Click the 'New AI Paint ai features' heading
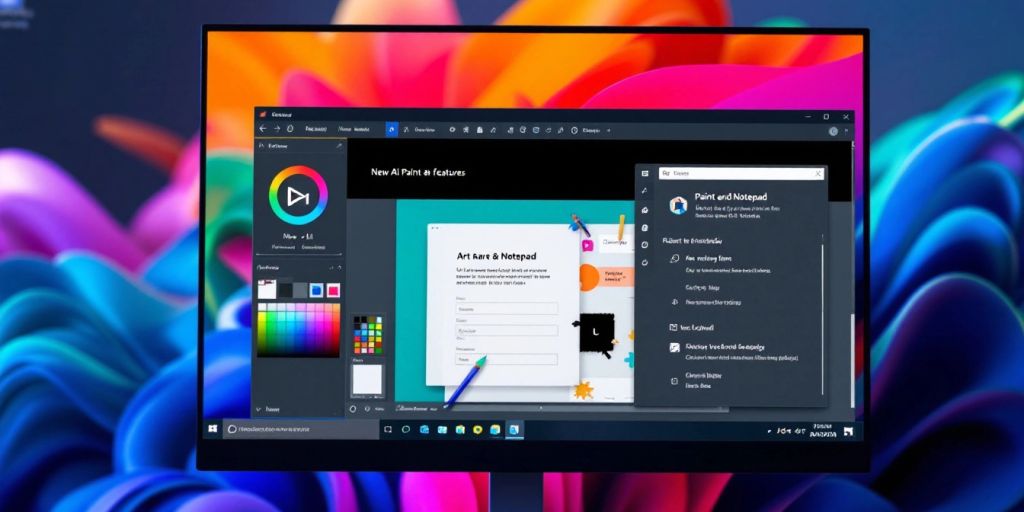This screenshot has height=512, width=1024. (x=418, y=172)
